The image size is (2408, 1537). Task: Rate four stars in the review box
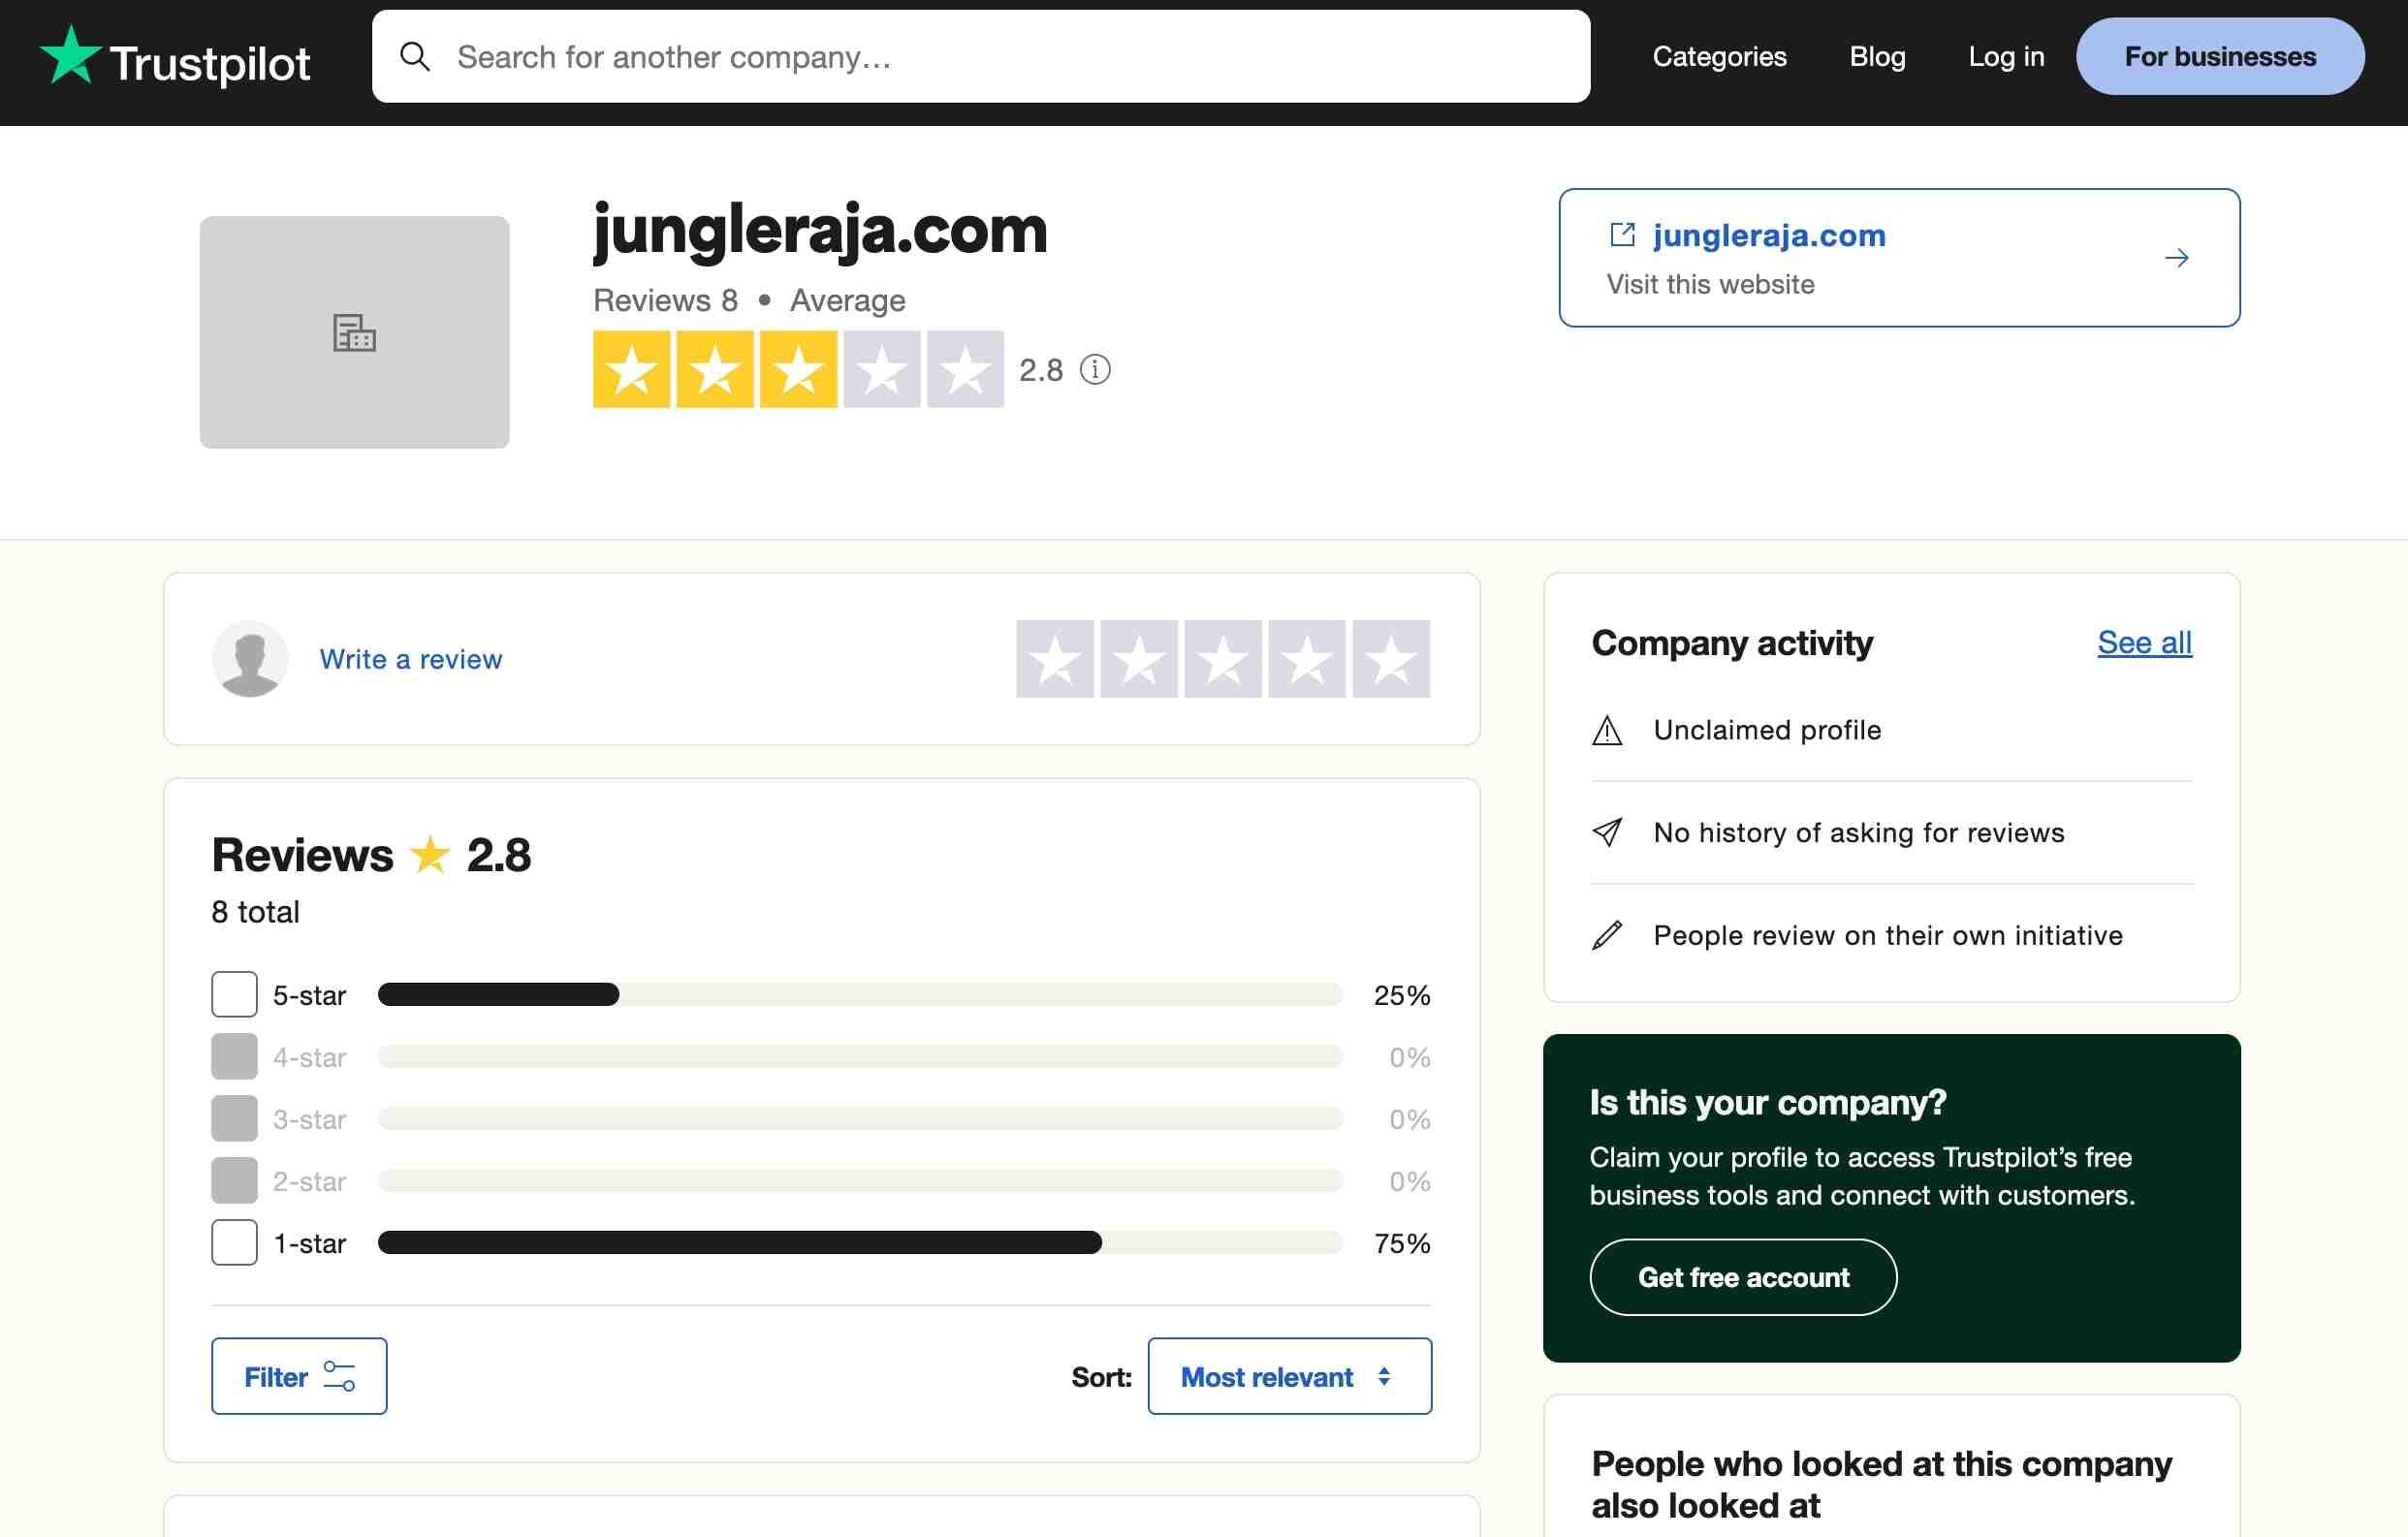[1307, 659]
